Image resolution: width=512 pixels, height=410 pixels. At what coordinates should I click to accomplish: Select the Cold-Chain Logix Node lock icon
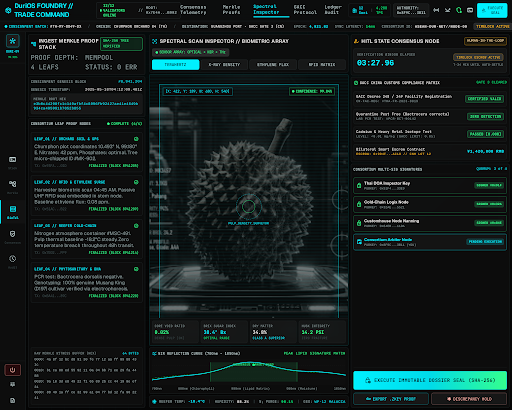coord(359,204)
